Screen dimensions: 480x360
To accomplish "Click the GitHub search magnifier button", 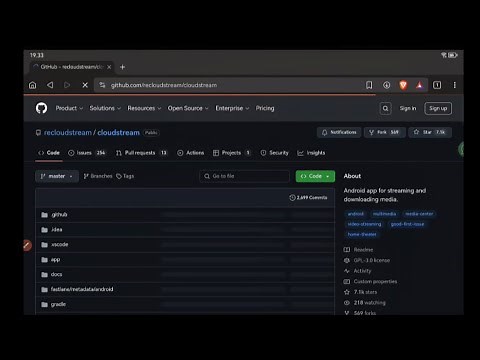I will 385,108.
